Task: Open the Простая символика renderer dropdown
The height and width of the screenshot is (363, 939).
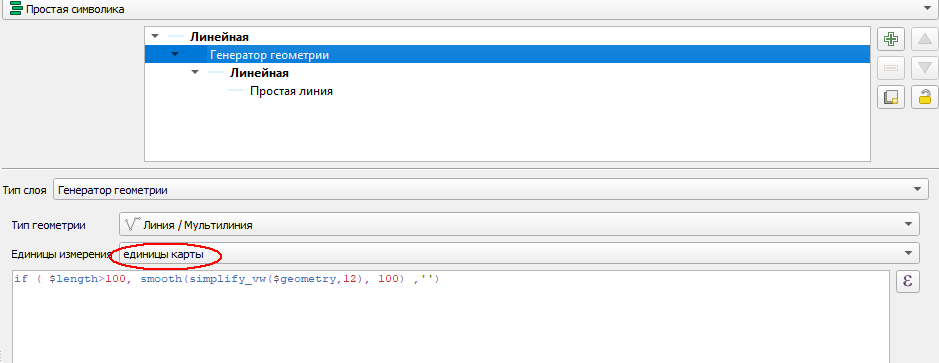Action: pos(470,10)
